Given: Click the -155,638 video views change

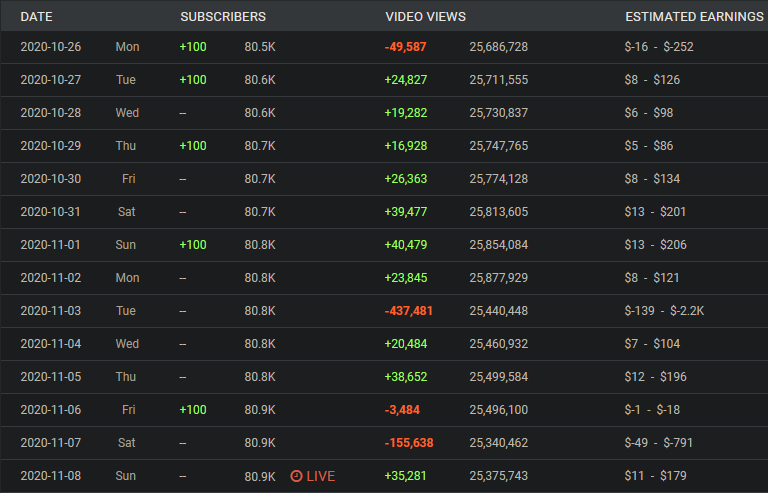Looking at the screenshot, I should pyautogui.click(x=409, y=443).
